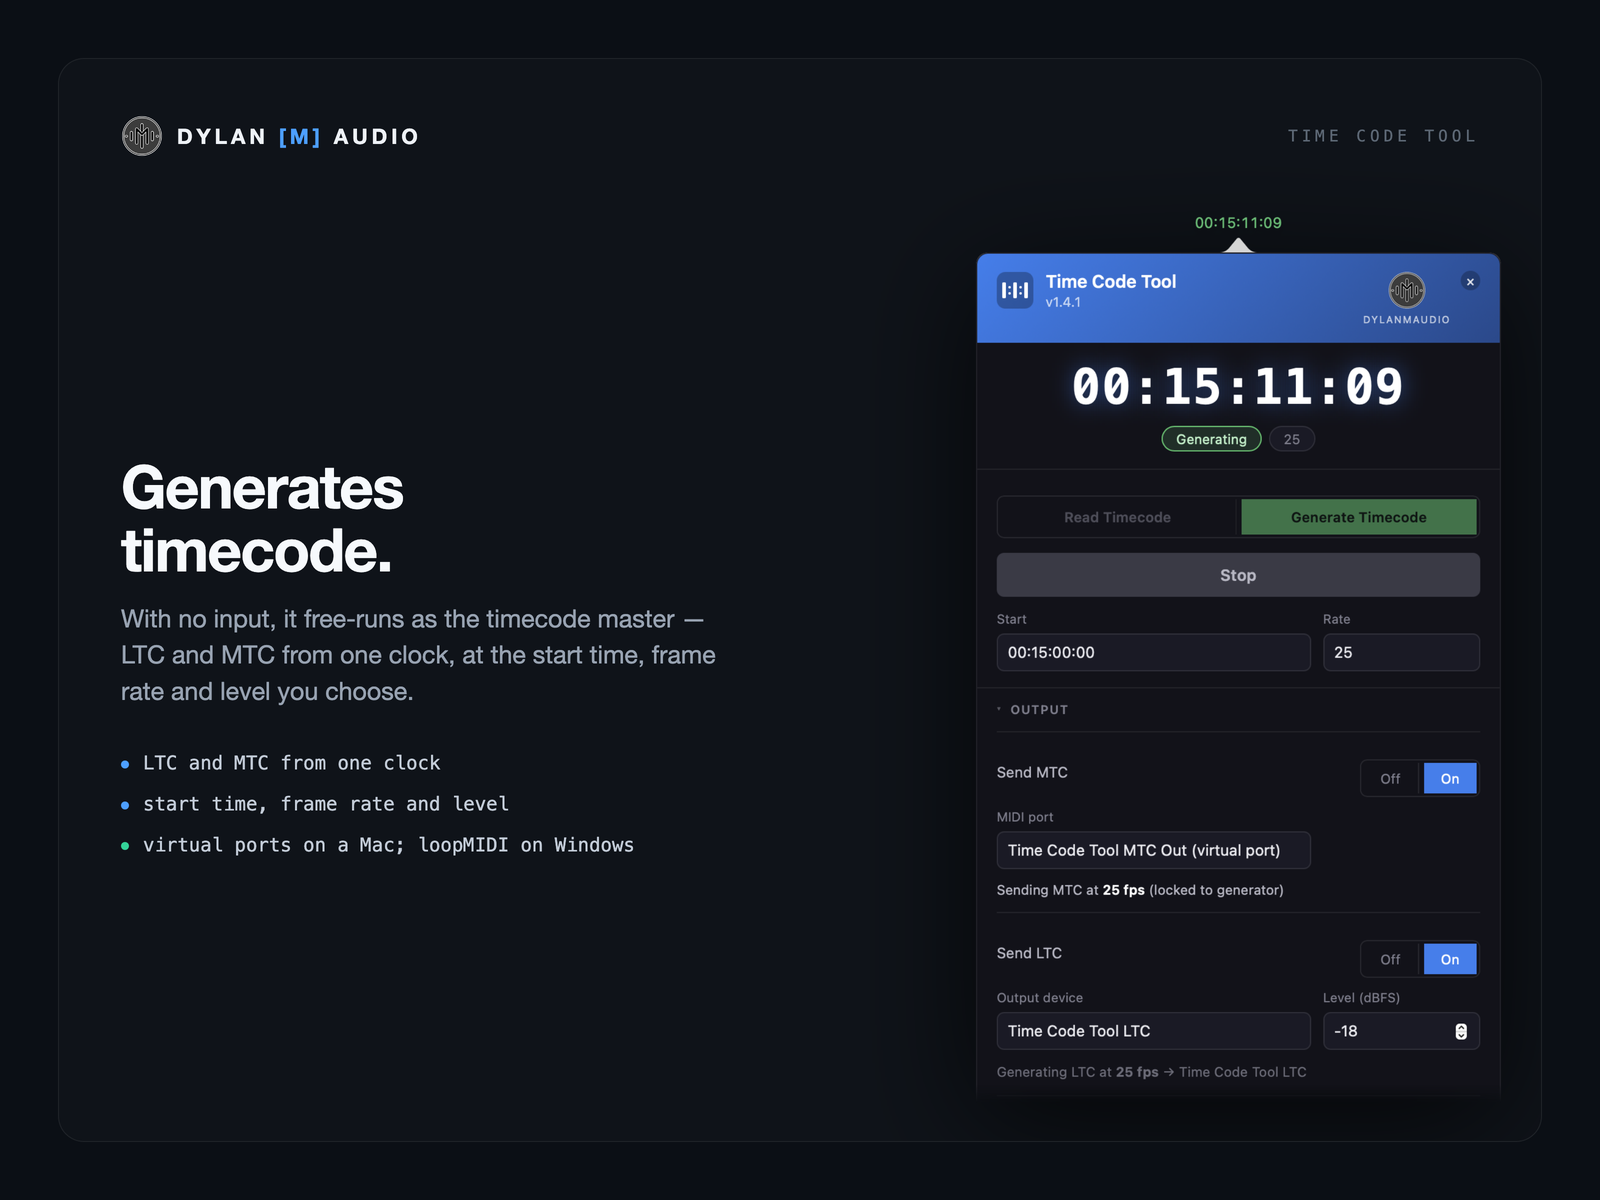Turn Send LTC off
The image size is (1600, 1200).
(1390, 960)
